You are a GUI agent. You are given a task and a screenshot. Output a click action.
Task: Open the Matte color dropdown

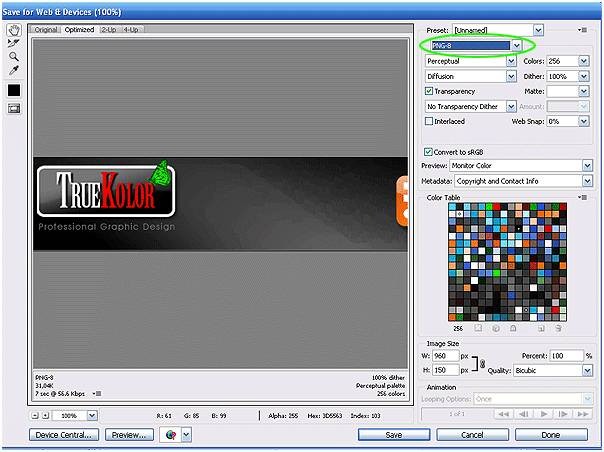(584, 91)
